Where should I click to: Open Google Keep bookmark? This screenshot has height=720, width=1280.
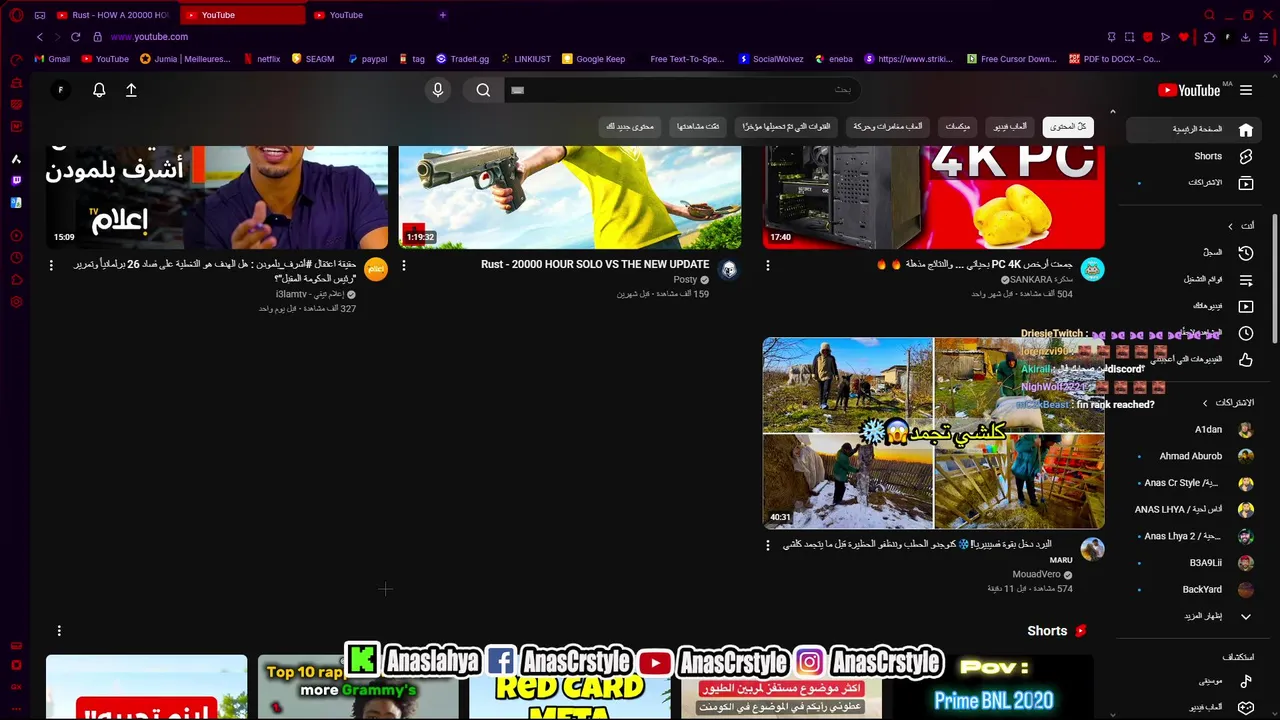point(594,59)
